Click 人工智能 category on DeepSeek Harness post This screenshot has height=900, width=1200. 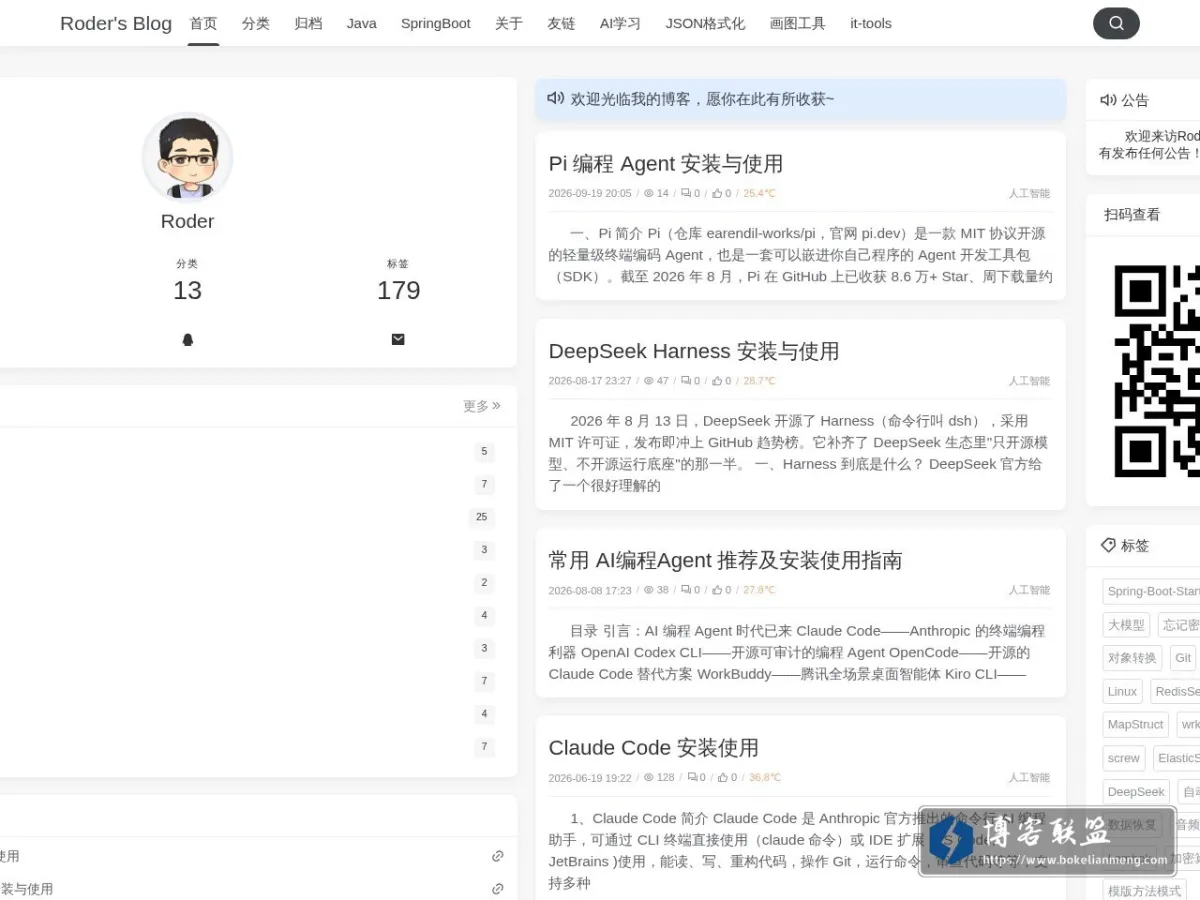[1029, 381]
